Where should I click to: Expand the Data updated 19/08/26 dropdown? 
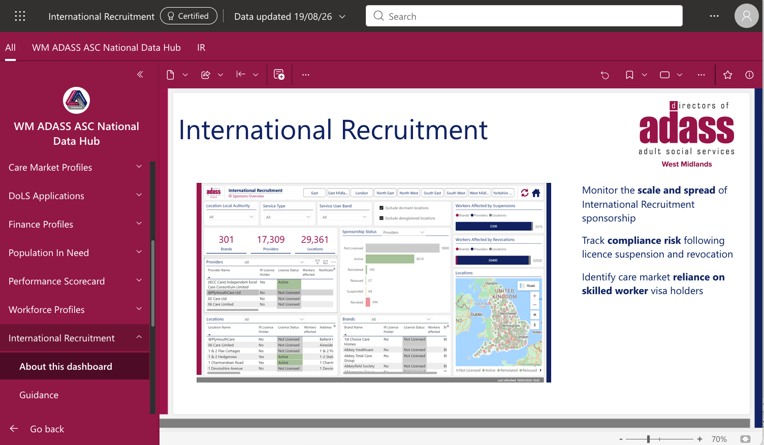tap(342, 17)
